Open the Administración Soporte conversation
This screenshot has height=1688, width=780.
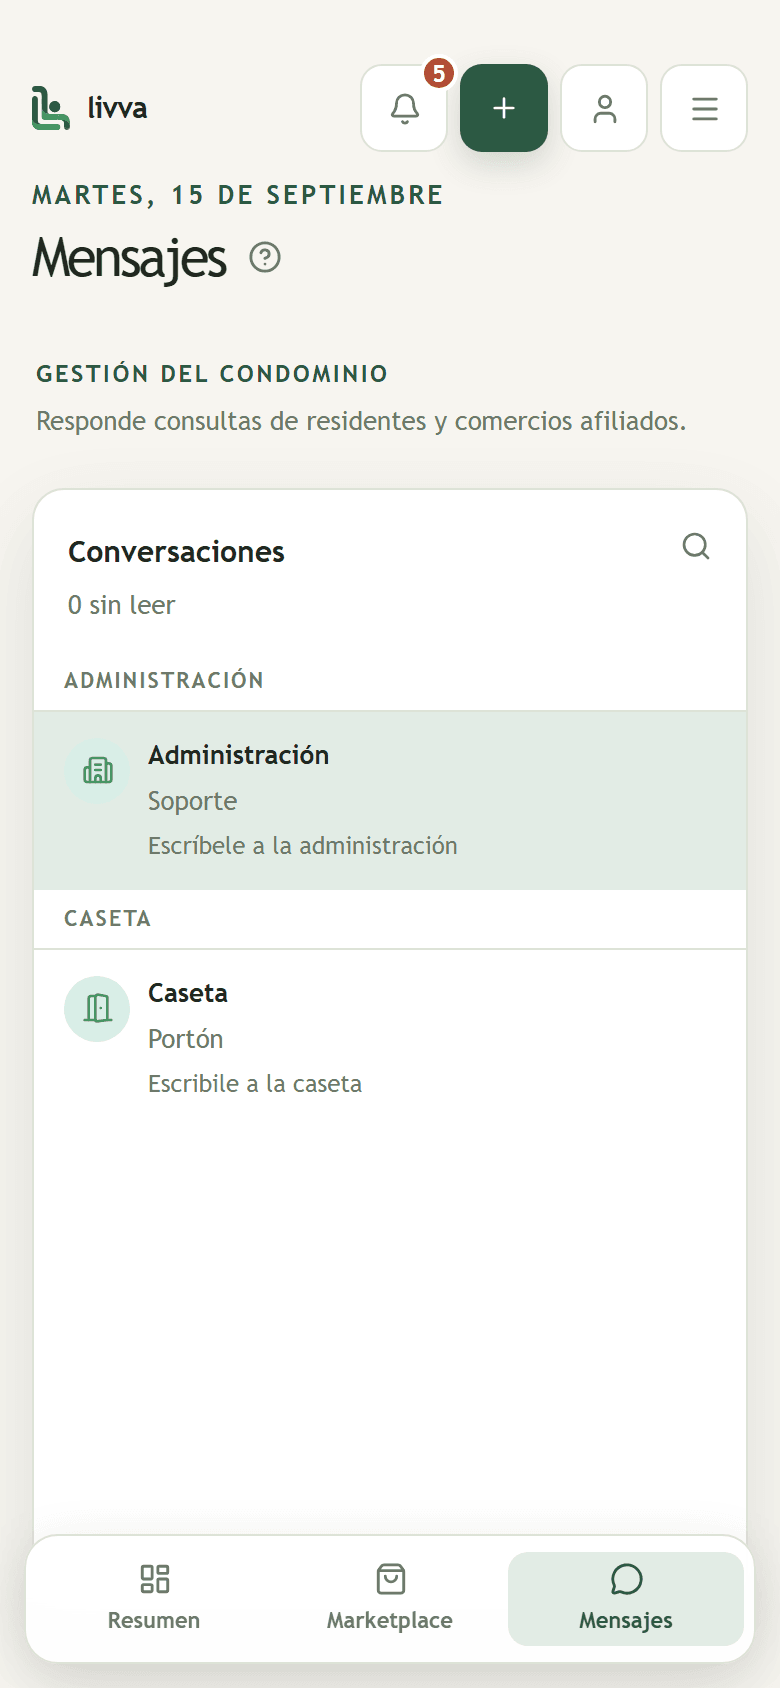390,800
